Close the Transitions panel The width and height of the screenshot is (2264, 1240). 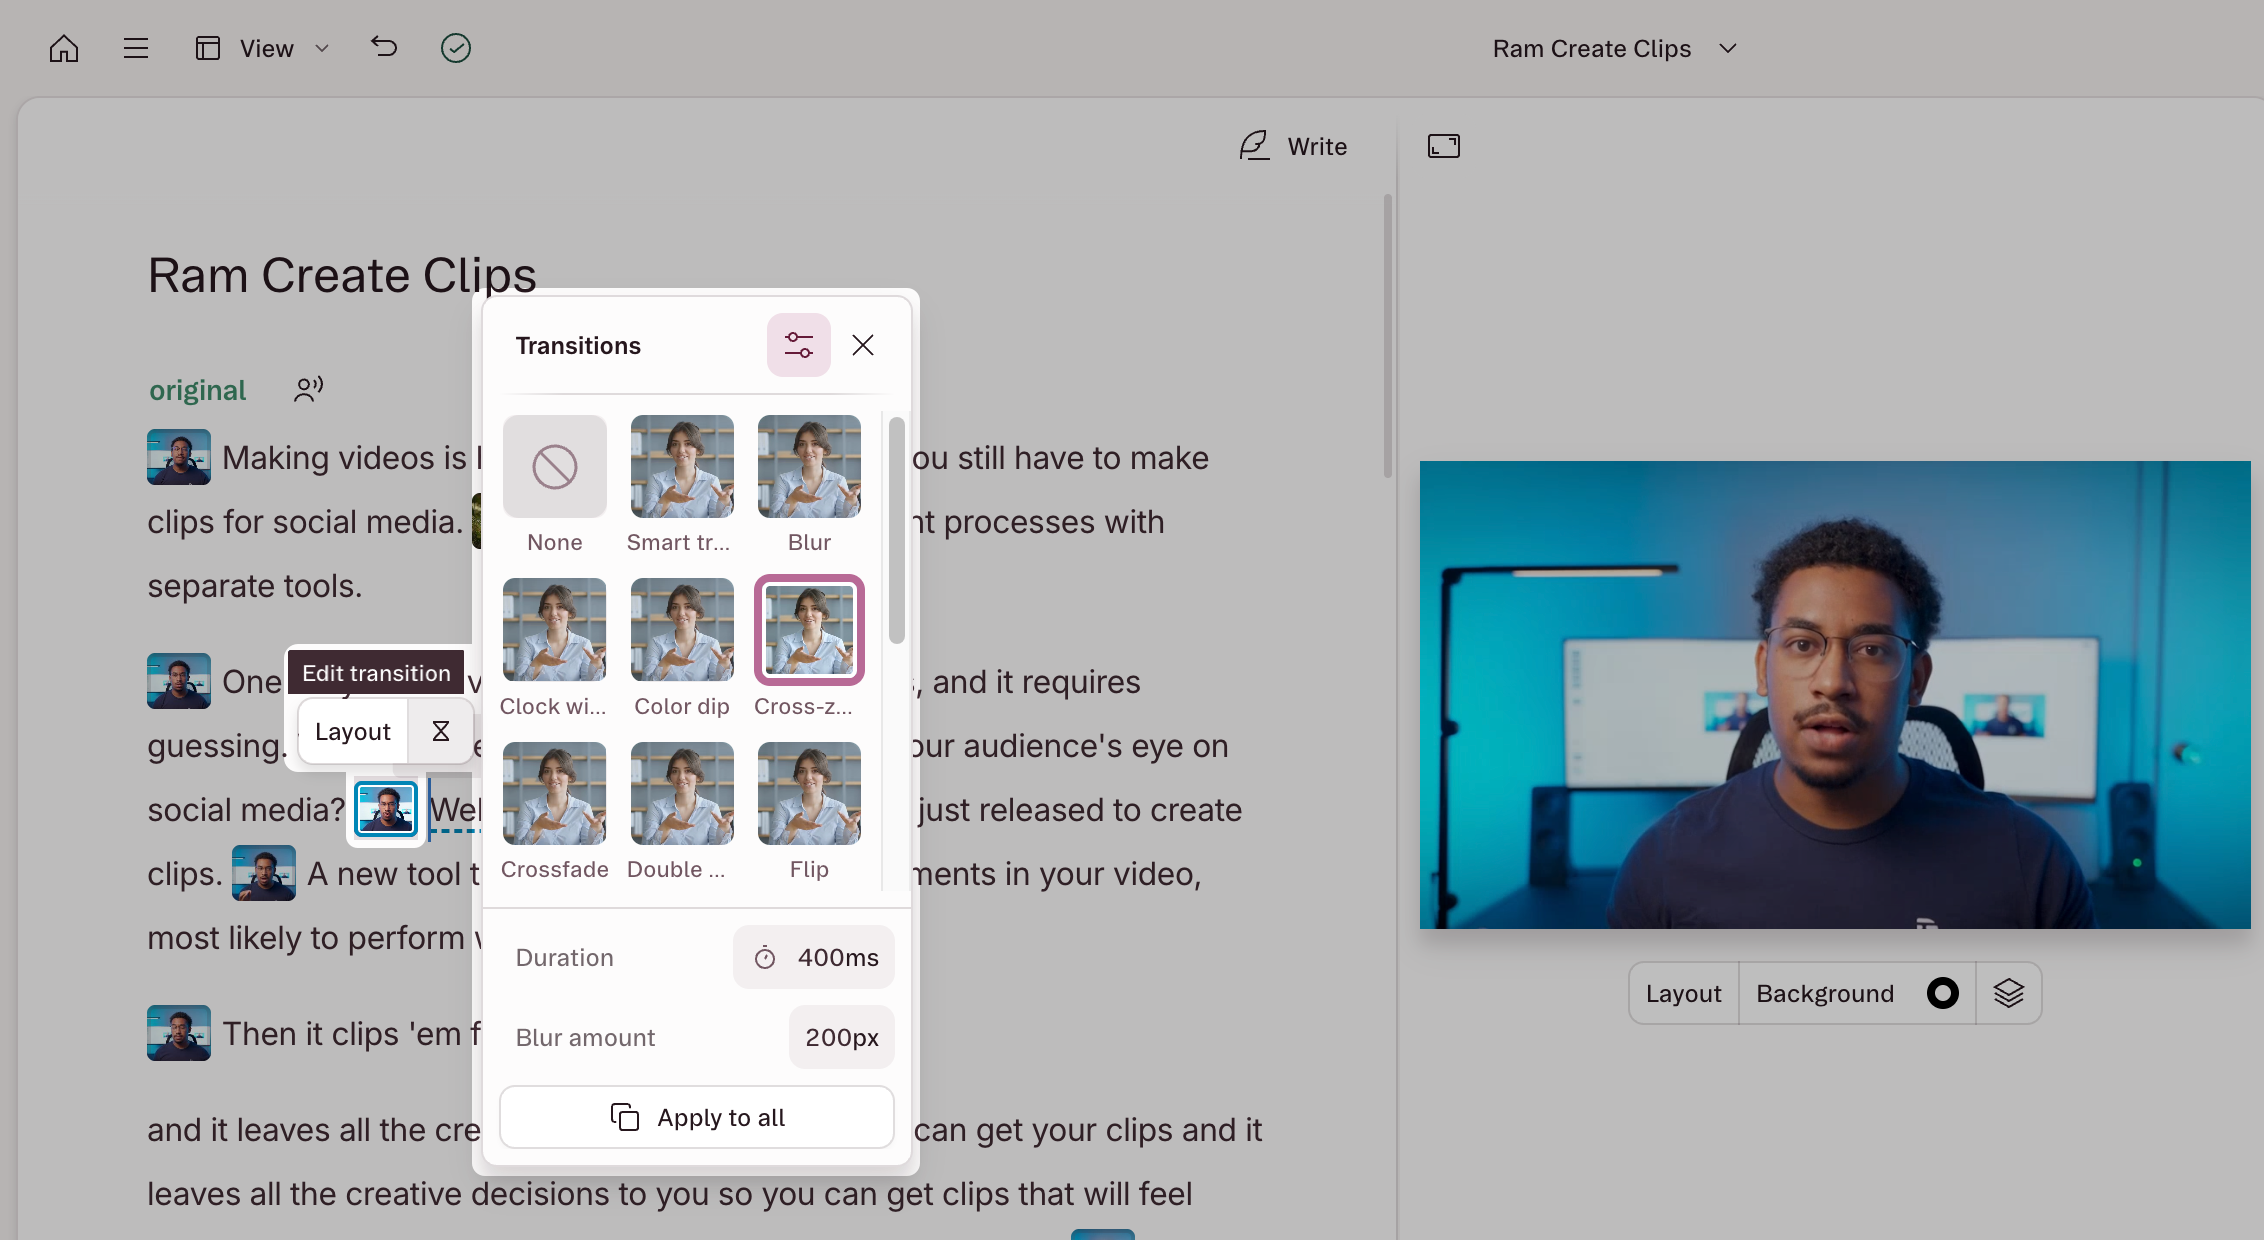click(x=862, y=344)
